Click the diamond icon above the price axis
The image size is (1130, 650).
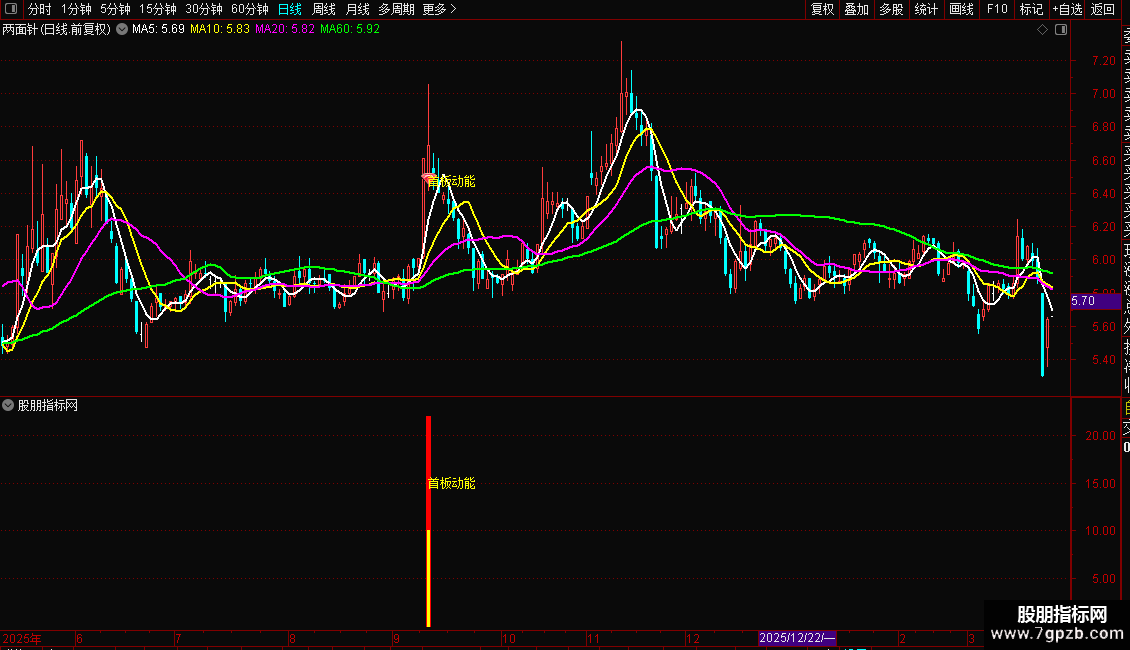point(1043,30)
